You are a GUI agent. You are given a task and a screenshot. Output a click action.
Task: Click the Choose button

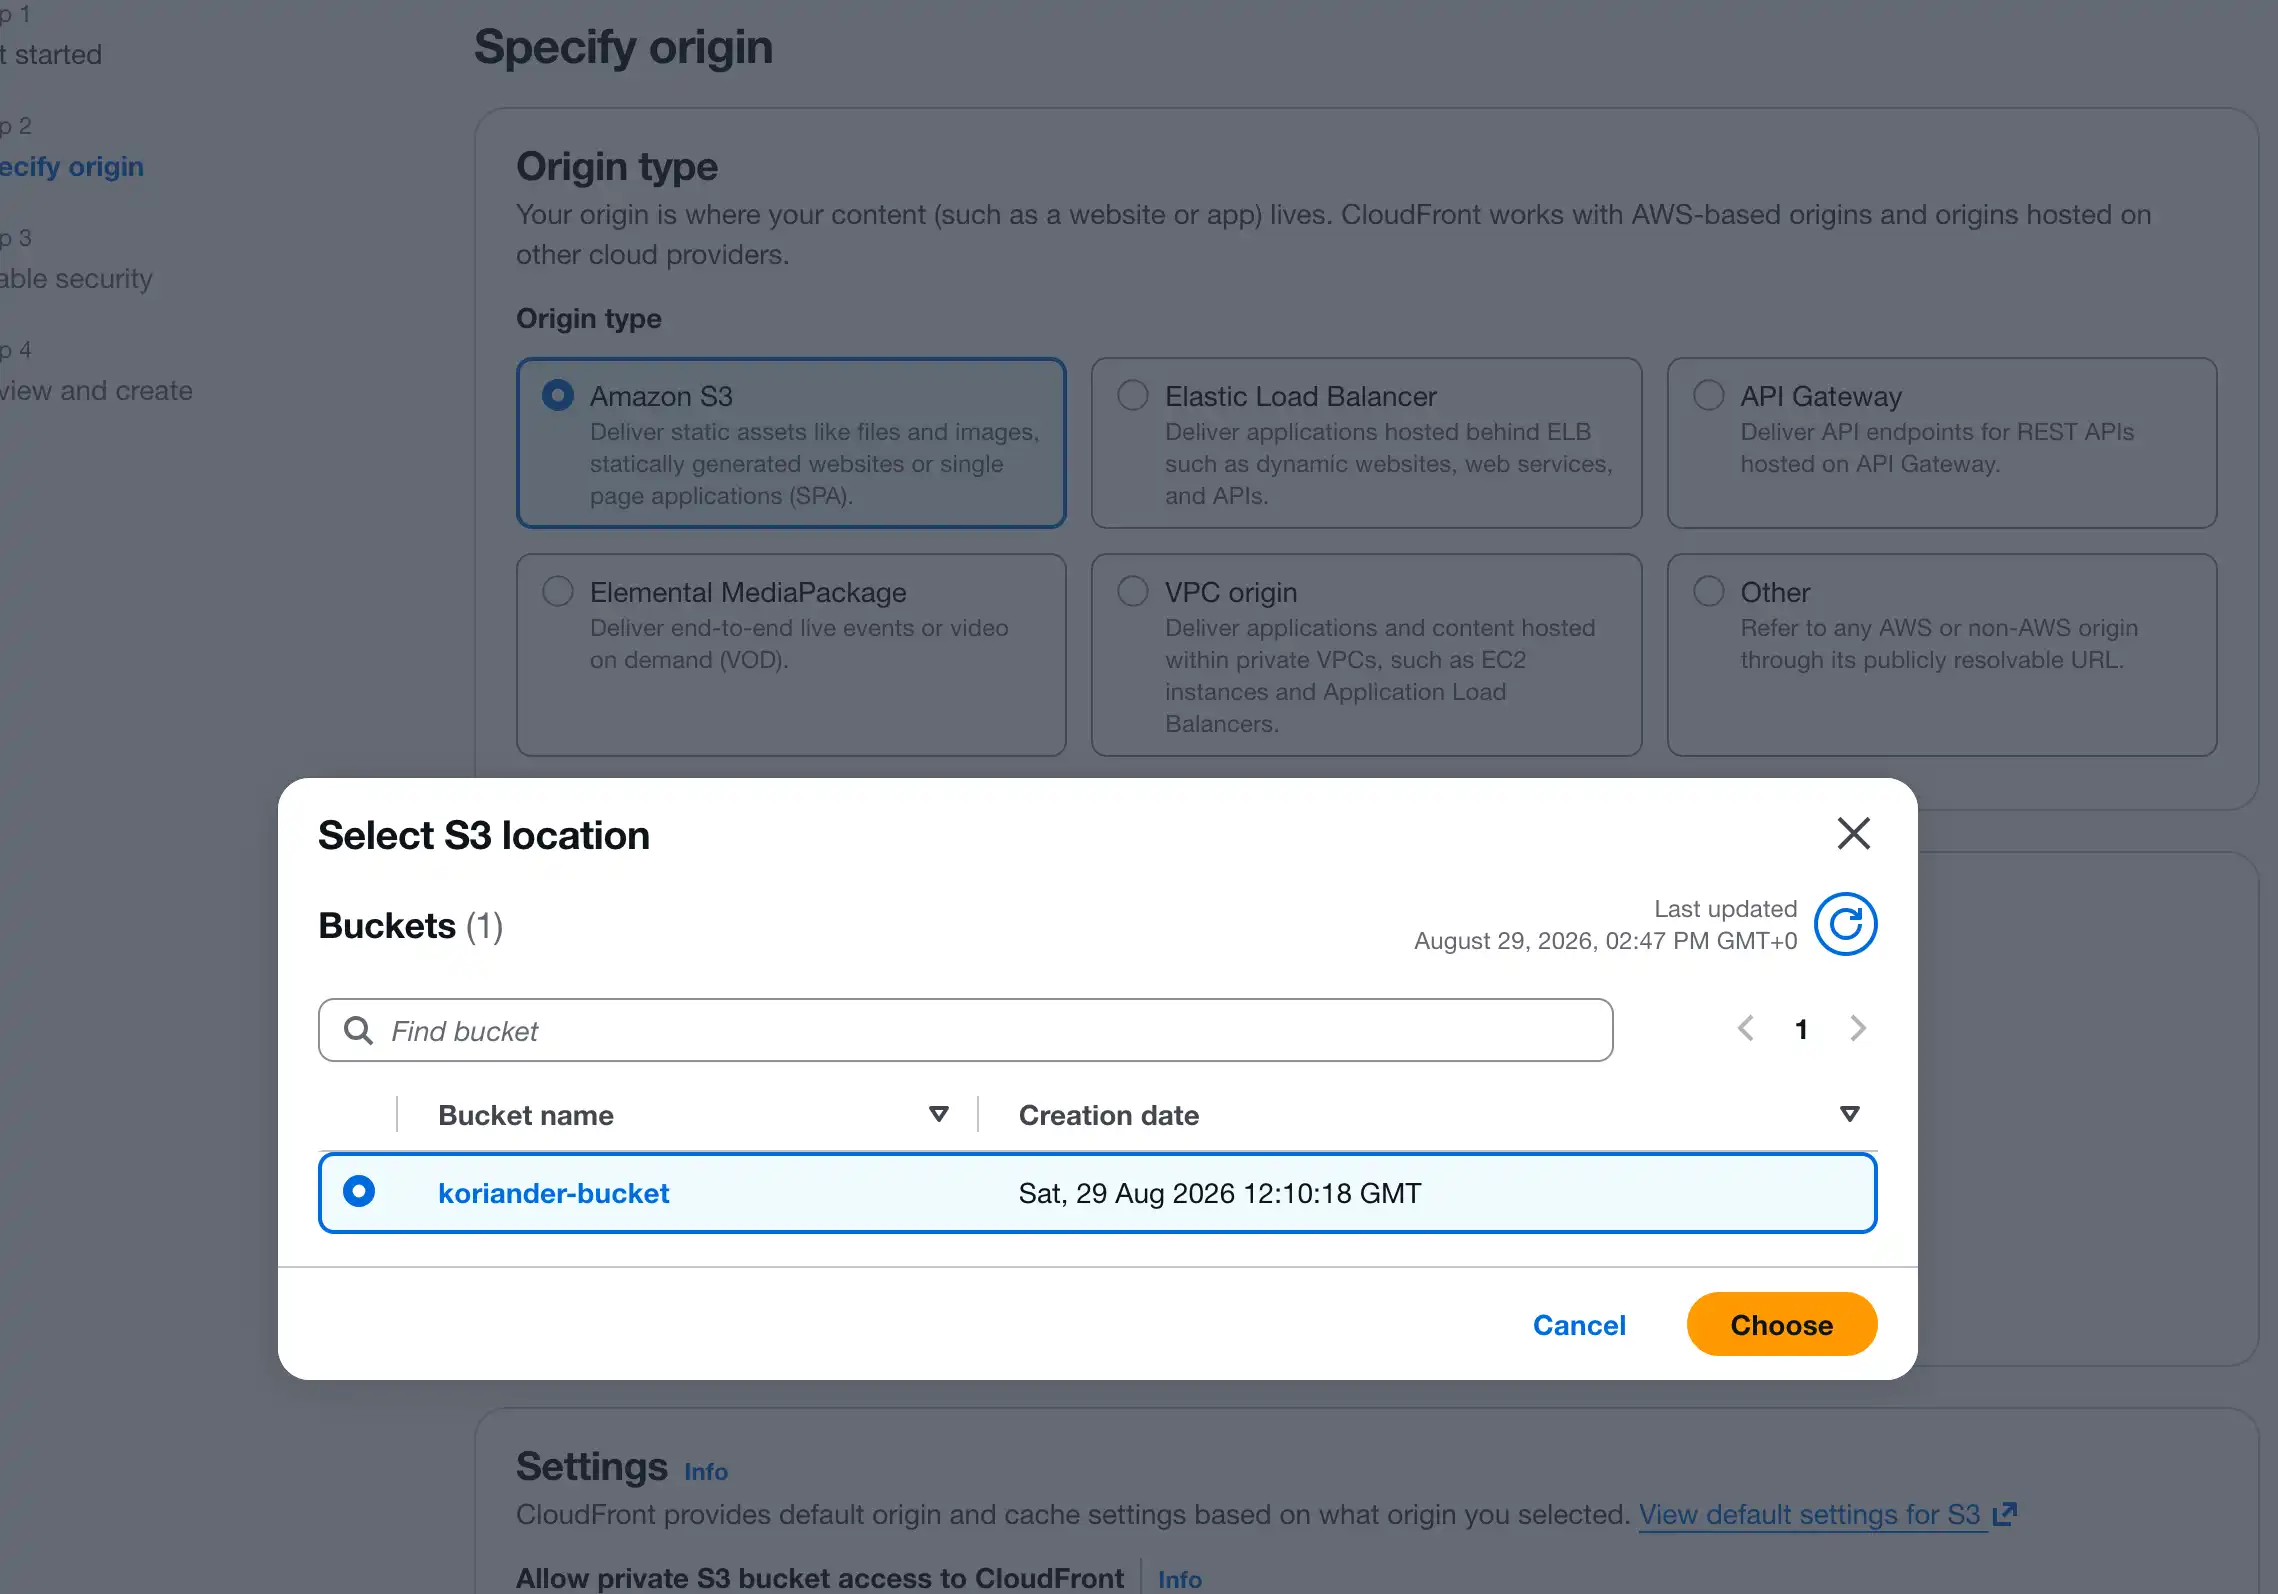1781,1324
